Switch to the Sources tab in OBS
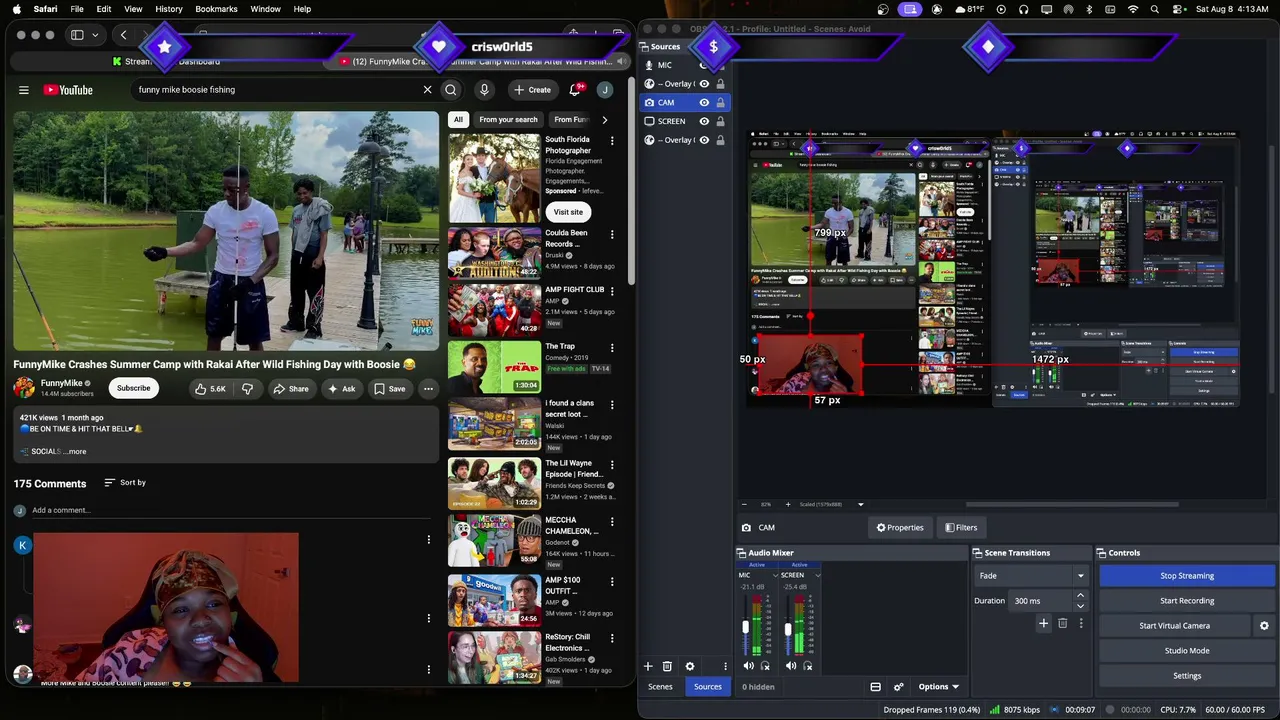The height and width of the screenshot is (720, 1280). [708, 687]
